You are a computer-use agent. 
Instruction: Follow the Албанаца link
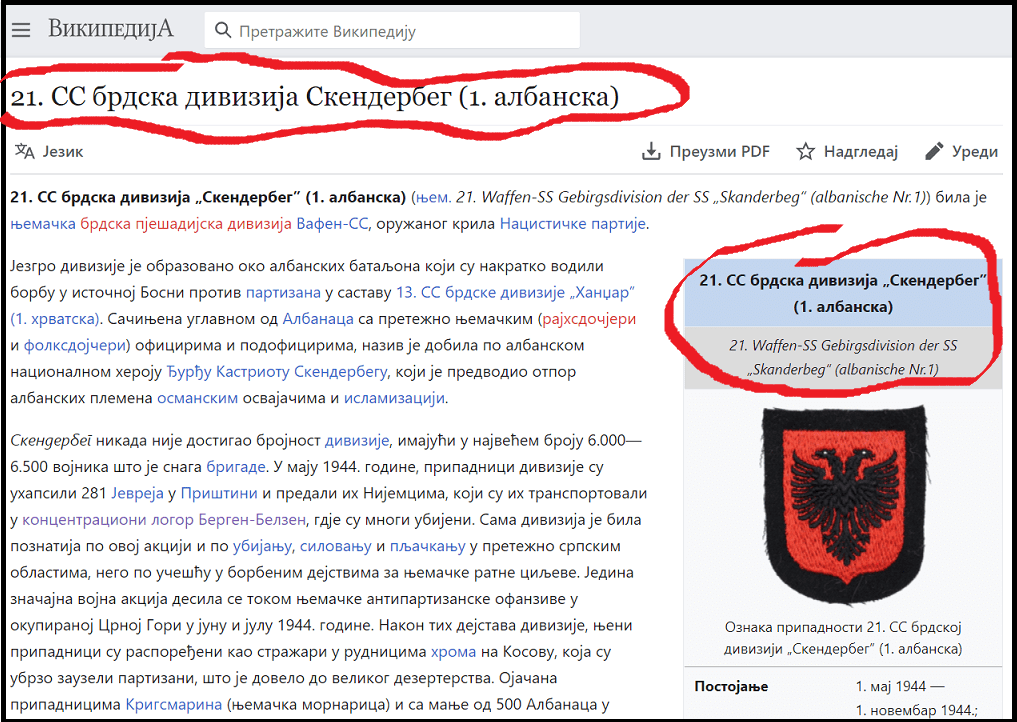click(318, 319)
